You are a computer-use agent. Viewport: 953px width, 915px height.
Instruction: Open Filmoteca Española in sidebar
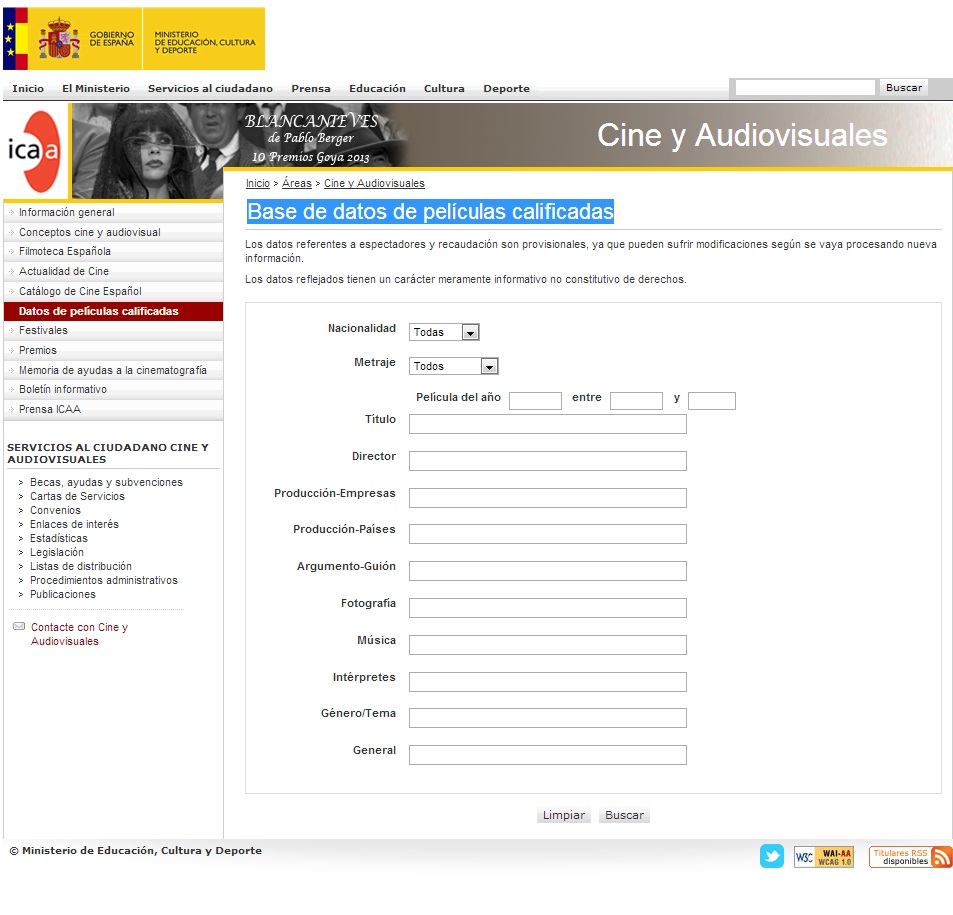(65, 252)
